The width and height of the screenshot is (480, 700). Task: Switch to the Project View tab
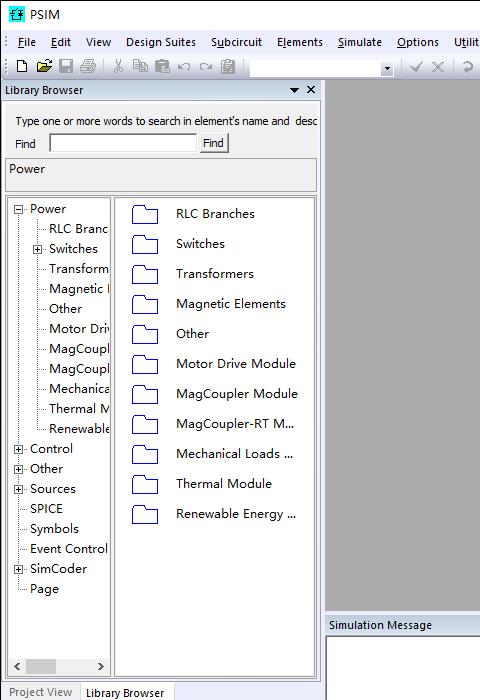(41, 692)
